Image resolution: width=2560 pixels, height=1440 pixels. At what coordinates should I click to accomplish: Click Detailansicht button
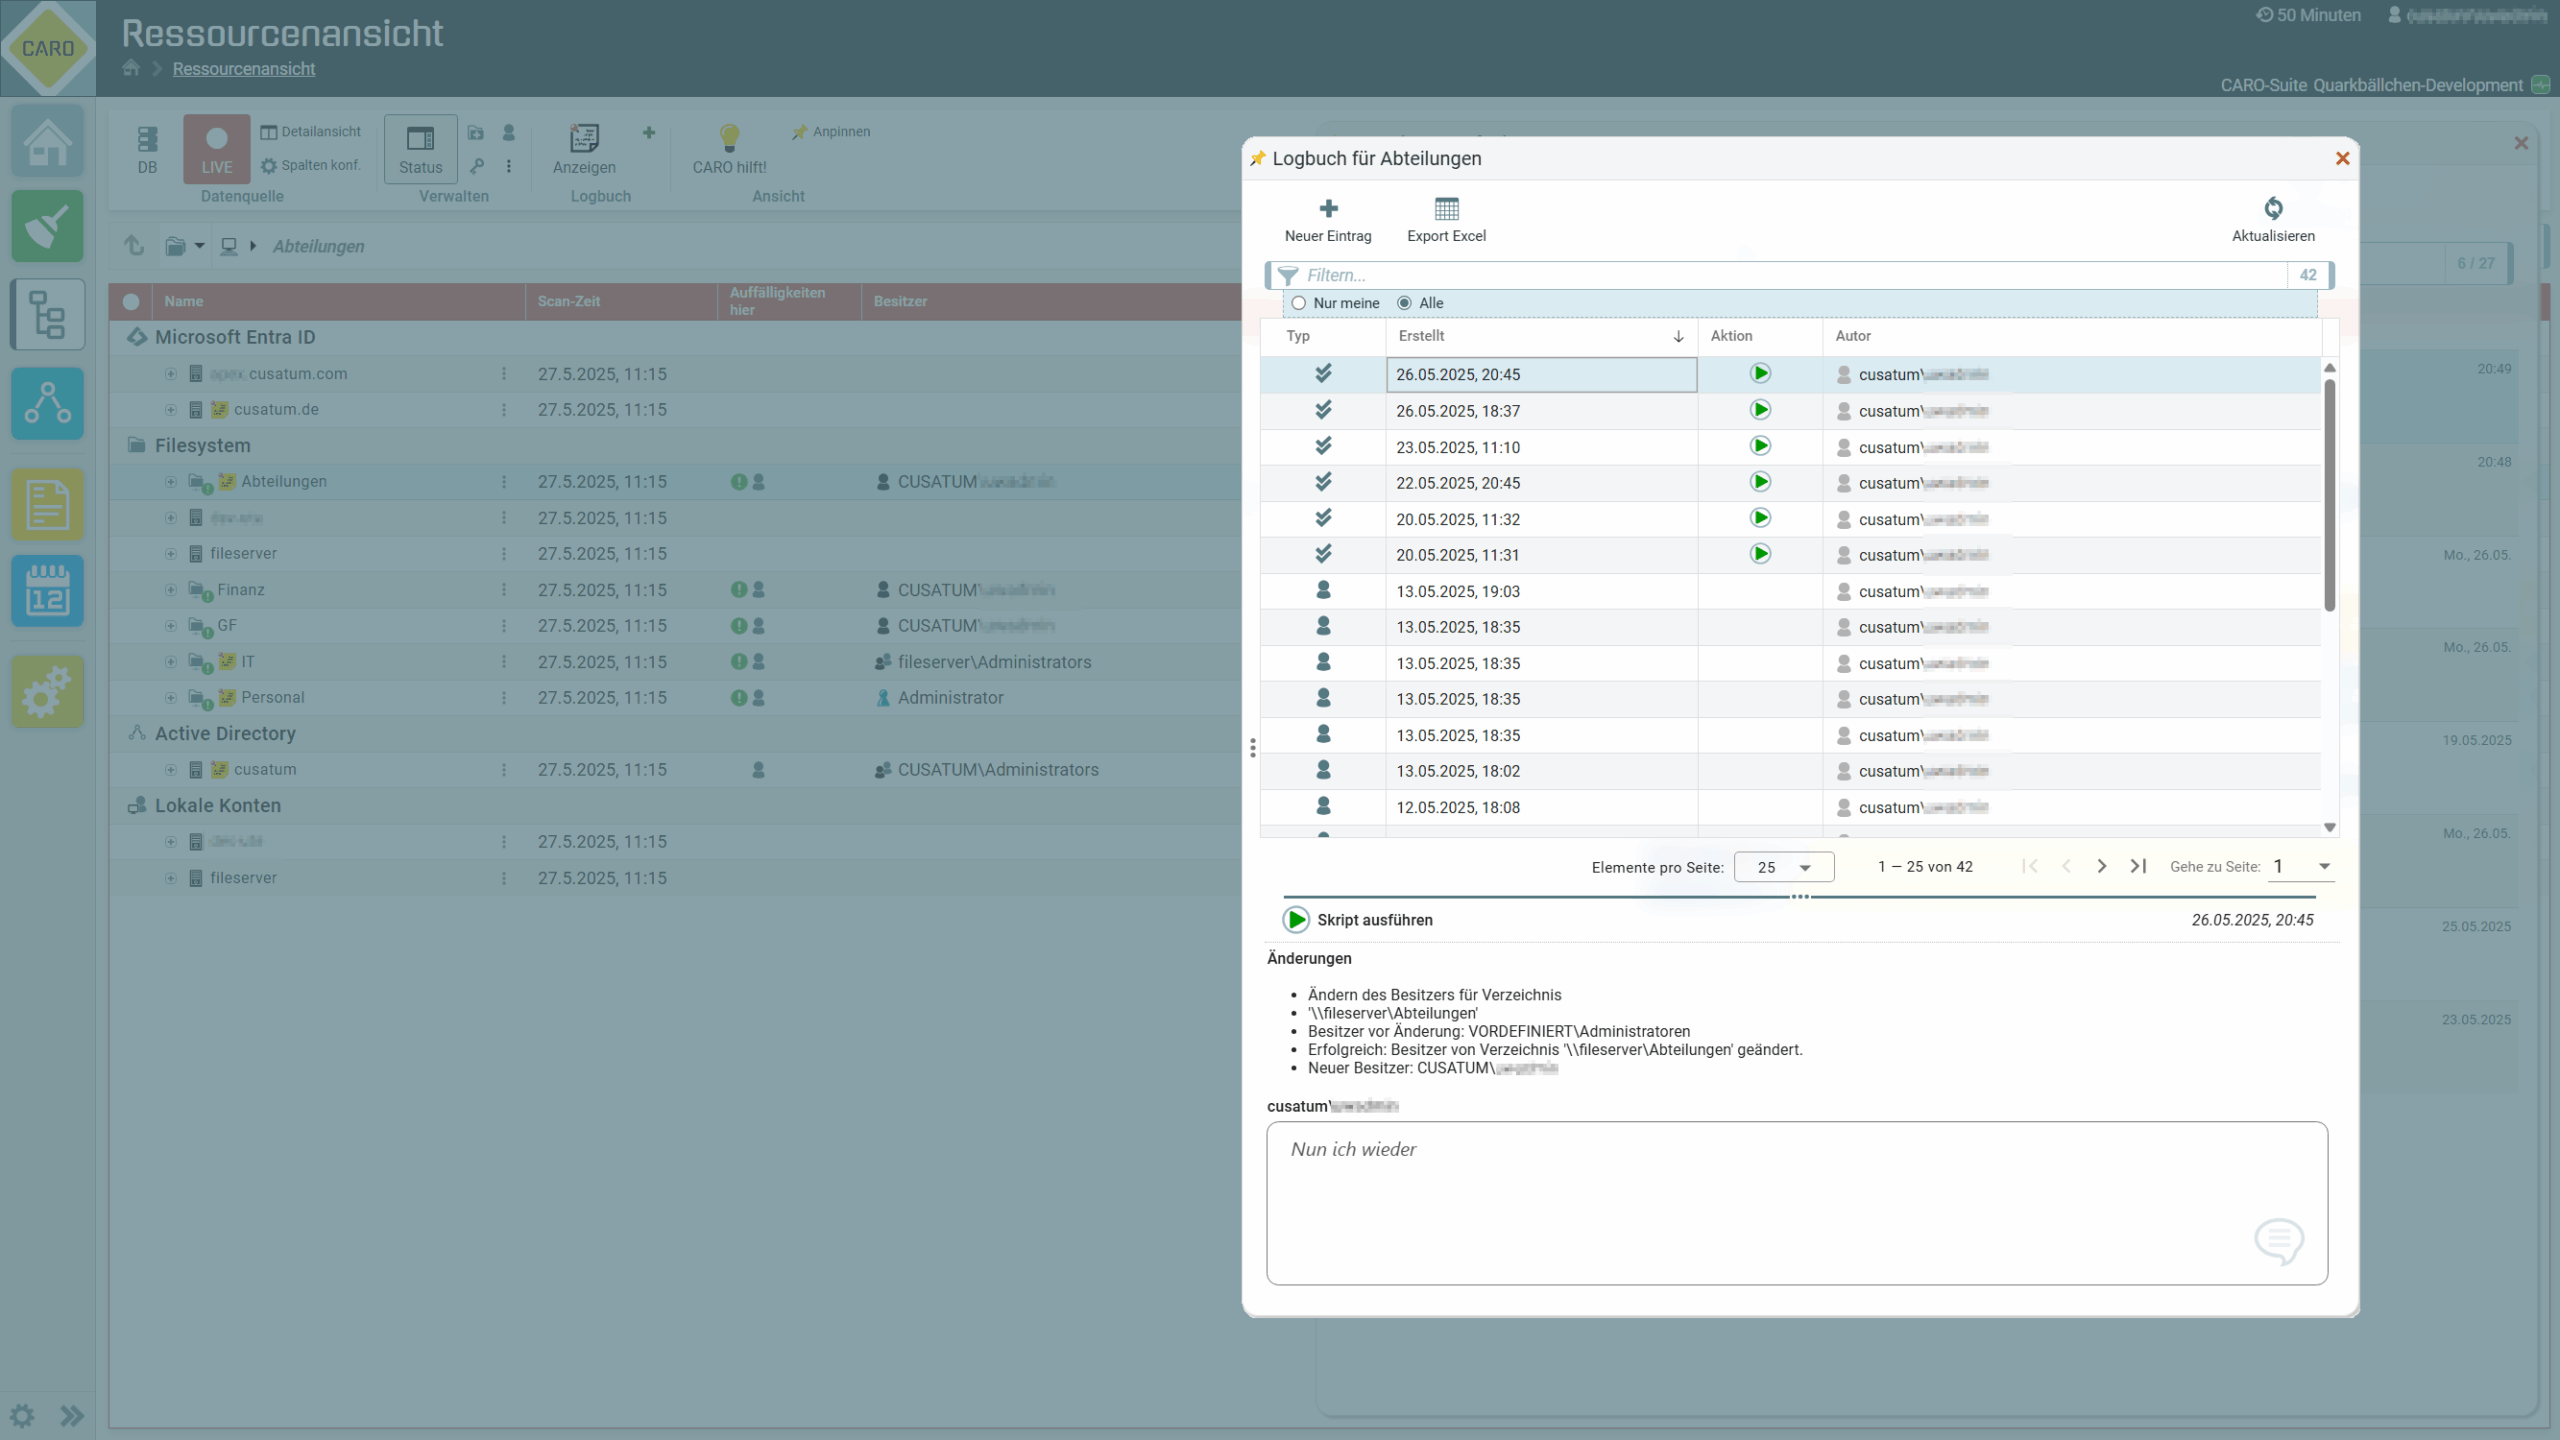pos(311,132)
